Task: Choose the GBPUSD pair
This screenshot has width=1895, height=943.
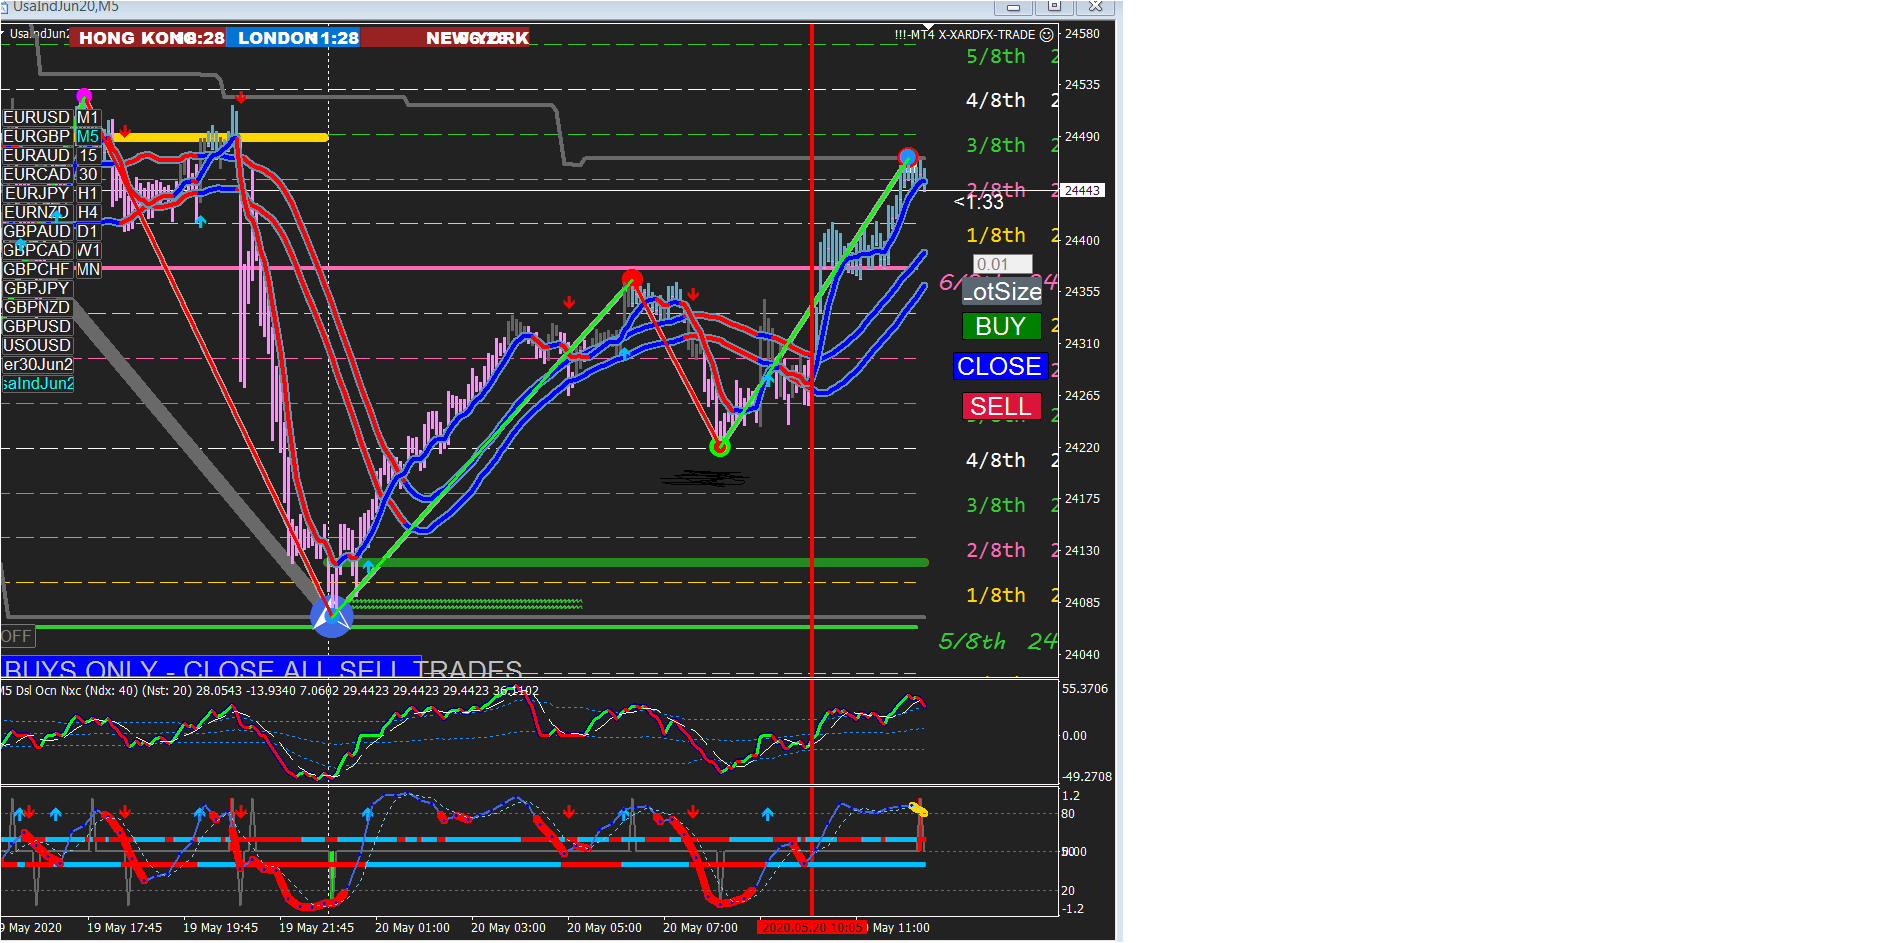Action: 37,326
